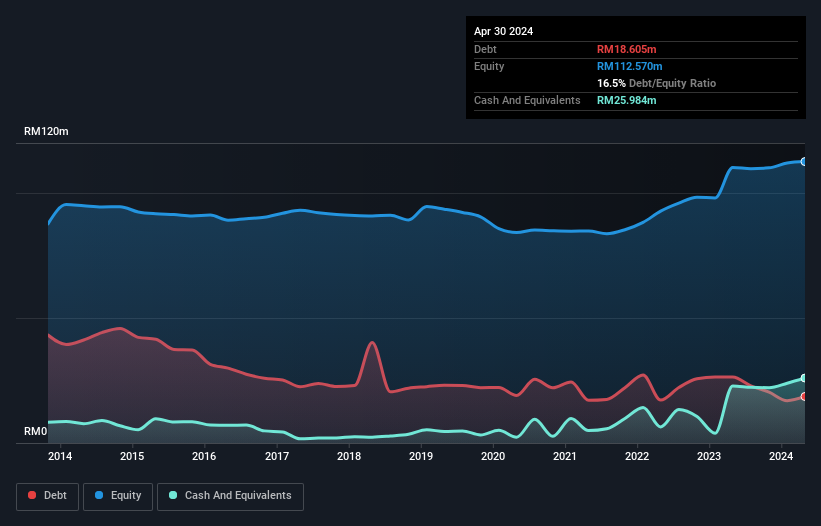821x526 pixels.
Task: Select the 2018 x-axis label
Action: [349, 456]
